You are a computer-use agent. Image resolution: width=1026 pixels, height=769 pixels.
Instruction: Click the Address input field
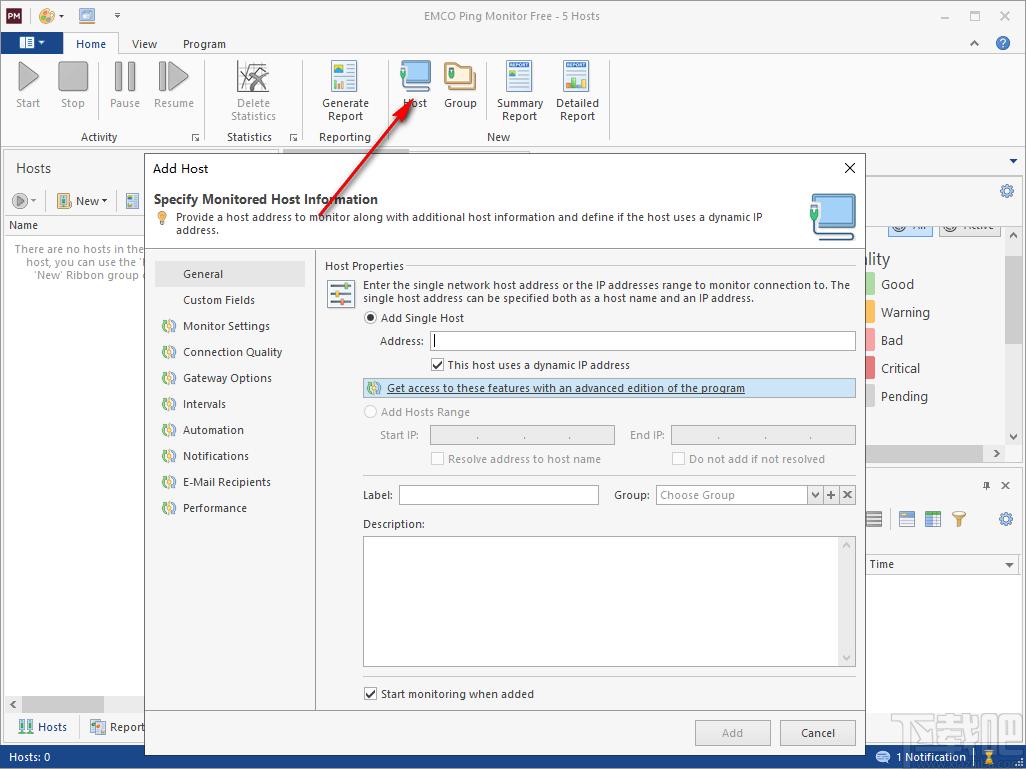tap(643, 341)
